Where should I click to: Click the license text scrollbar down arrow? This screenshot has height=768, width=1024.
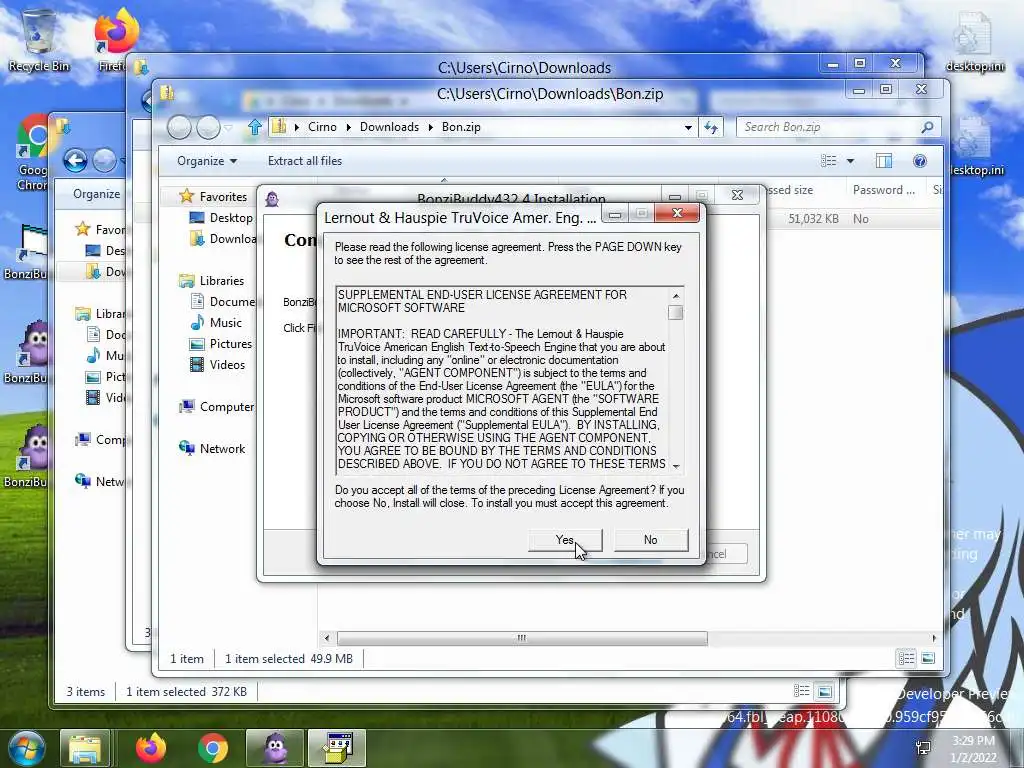point(676,466)
